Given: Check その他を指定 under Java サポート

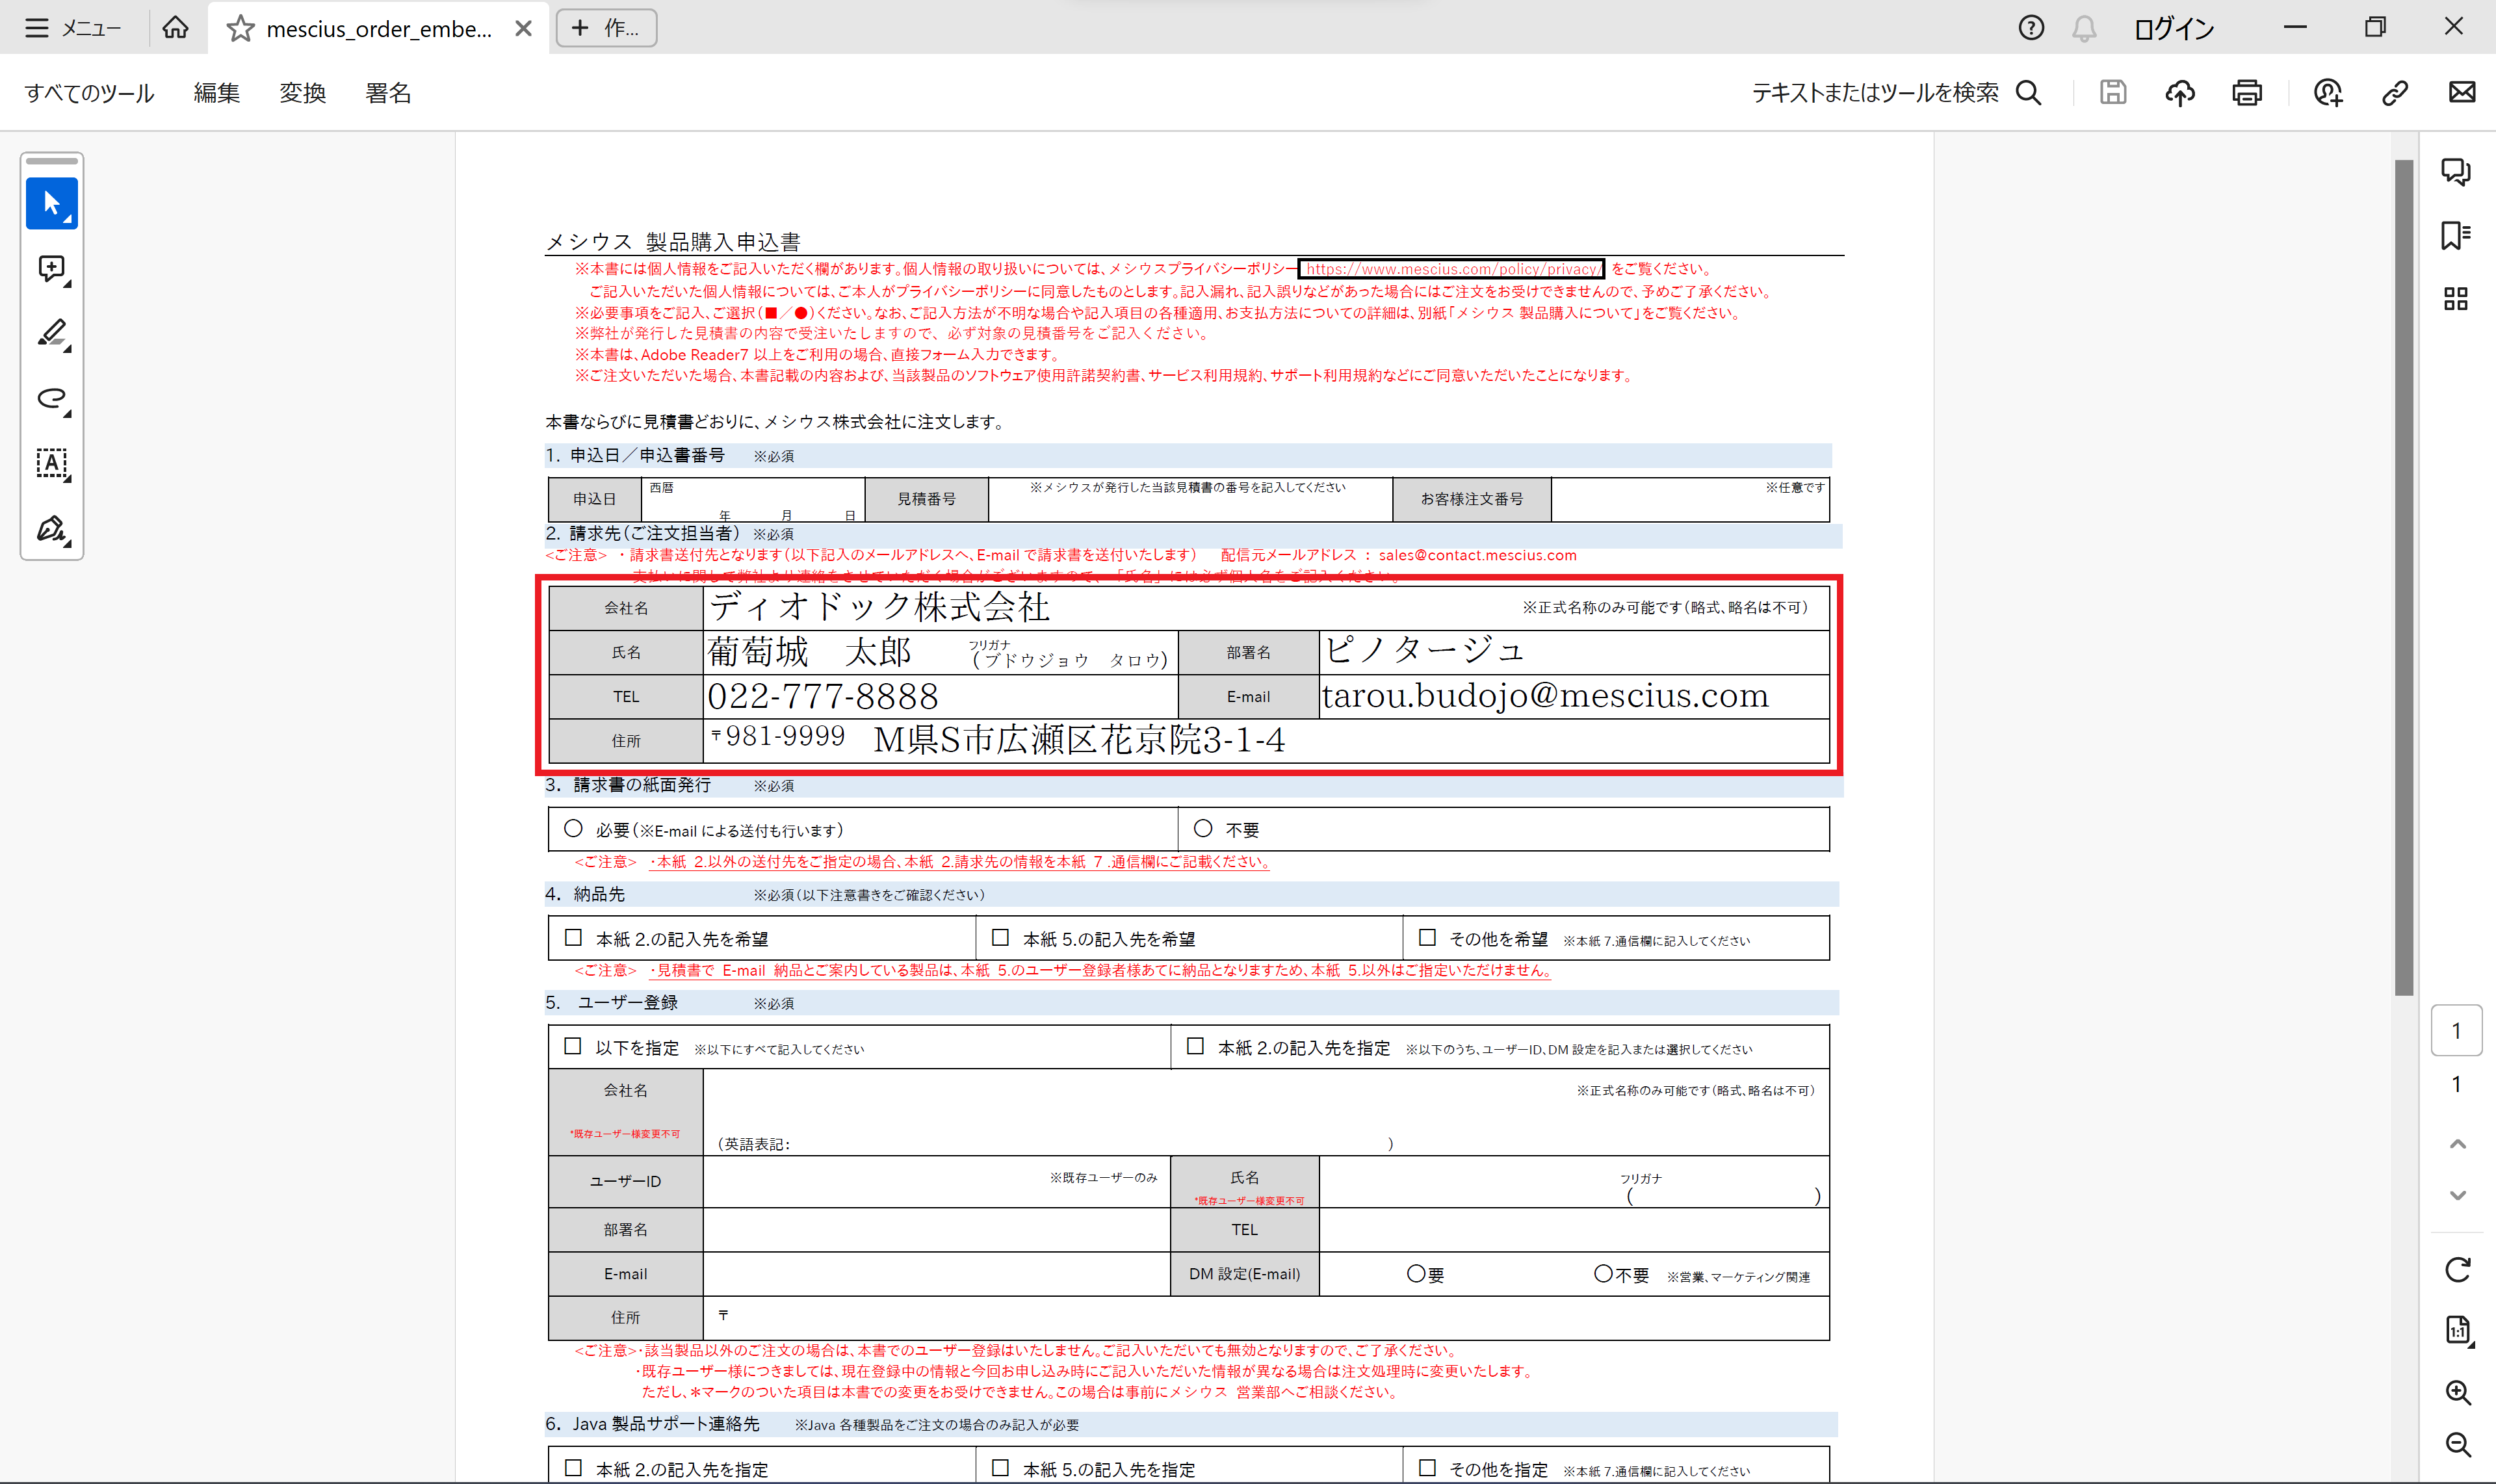Looking at the screenshot, I should (x=1427, y=1468).
